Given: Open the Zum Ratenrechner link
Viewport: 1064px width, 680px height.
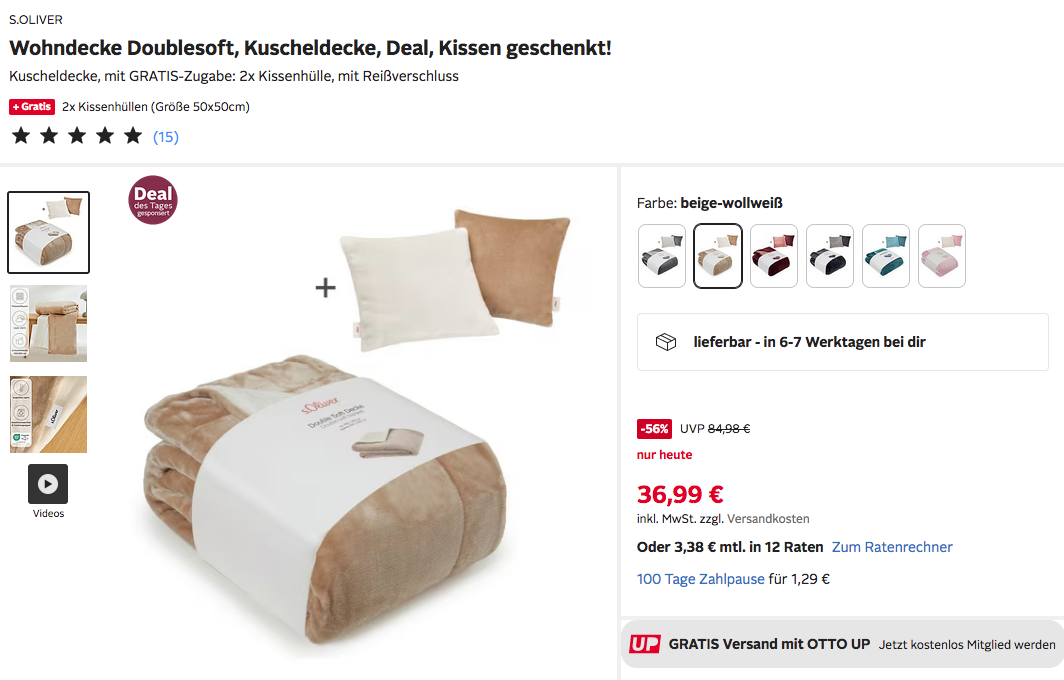Looking at the screenshot, I should point(892,547).
